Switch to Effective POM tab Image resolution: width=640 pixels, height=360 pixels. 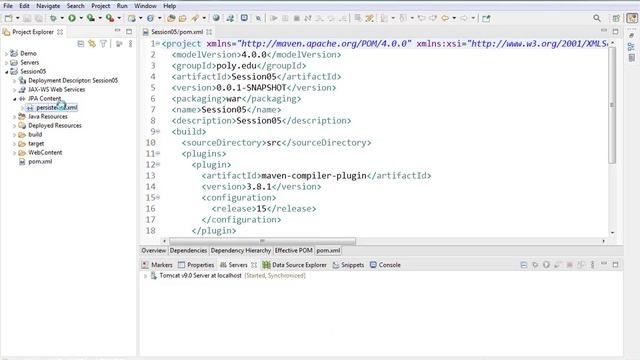point(293,250)
